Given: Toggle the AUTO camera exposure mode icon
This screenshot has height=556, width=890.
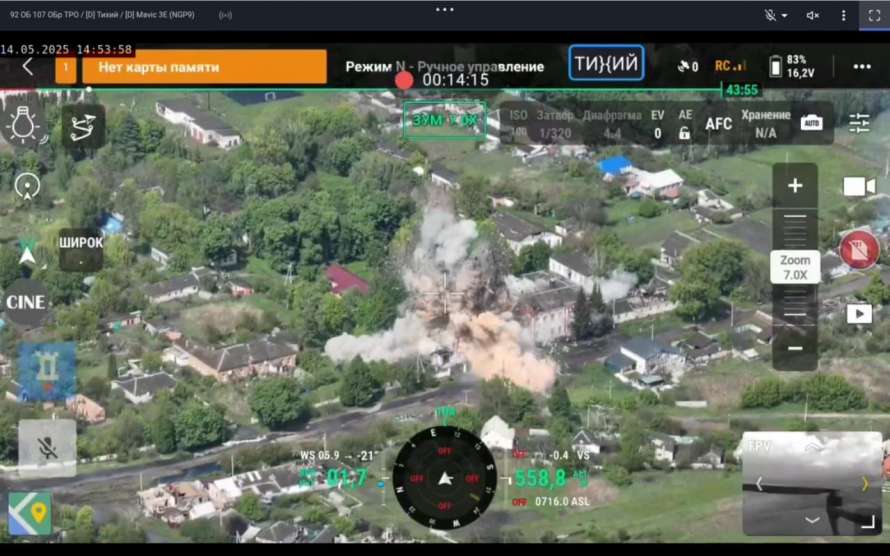Looking at the screenshot, I should click(x=811, y=123).
